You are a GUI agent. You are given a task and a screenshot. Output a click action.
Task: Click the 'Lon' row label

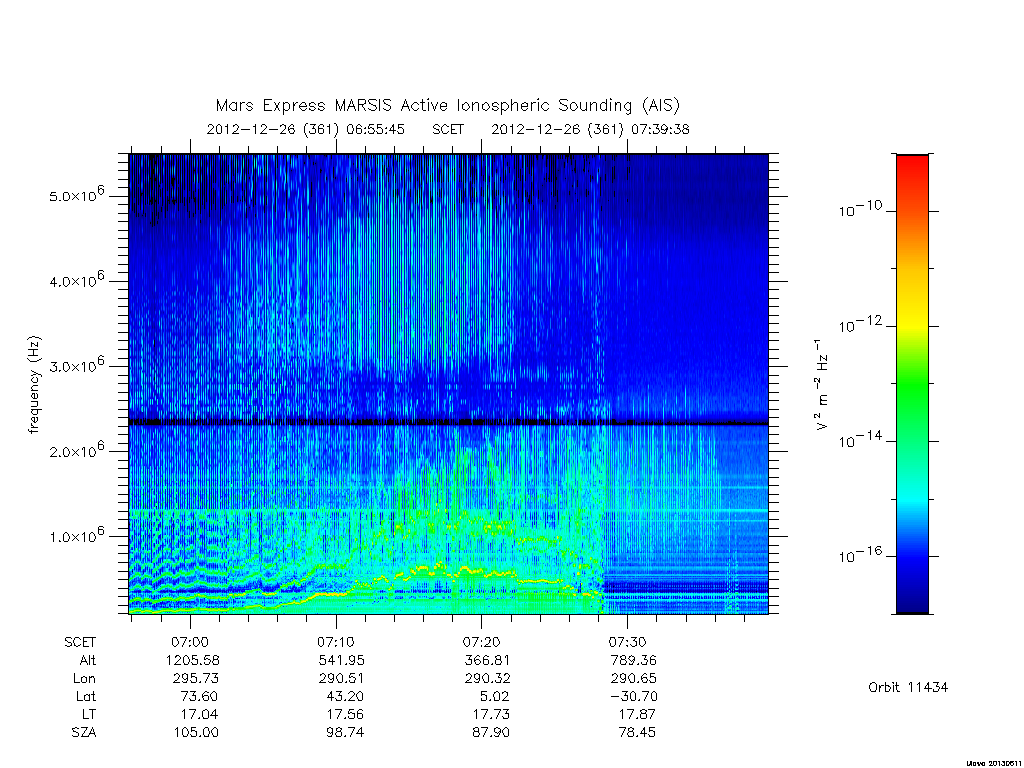84,679
